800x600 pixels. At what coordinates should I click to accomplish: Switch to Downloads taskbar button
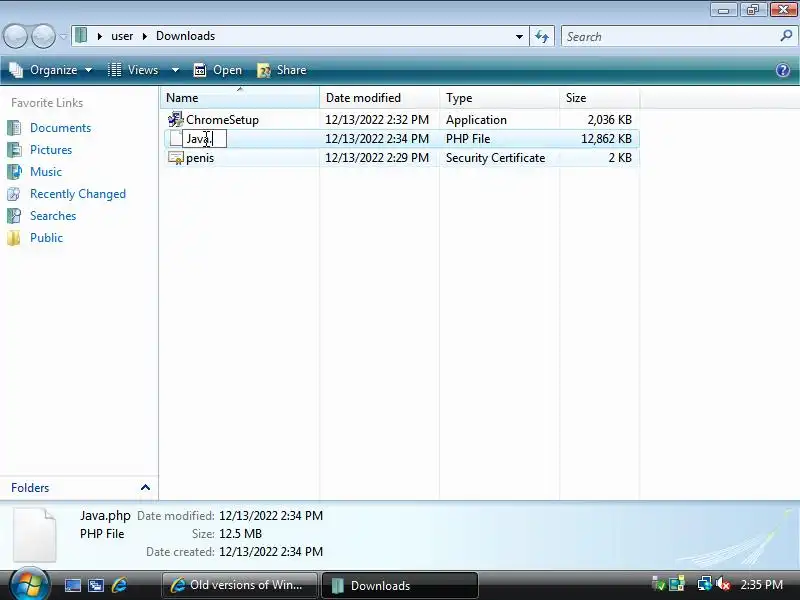[400, 585]
